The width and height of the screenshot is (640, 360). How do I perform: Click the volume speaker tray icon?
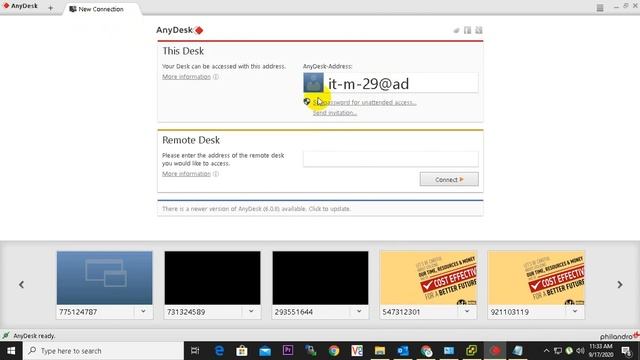click(x=580, y=351)
